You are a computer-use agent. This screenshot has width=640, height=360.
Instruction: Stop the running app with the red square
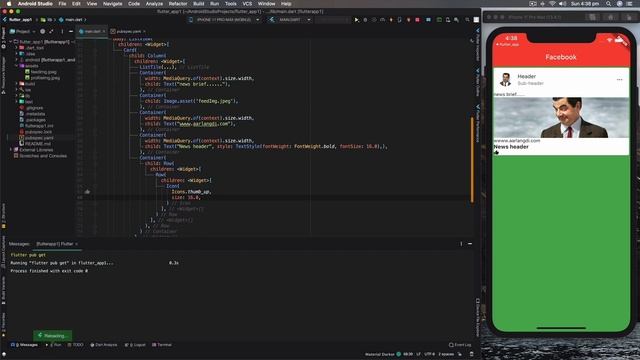[417, 20]
